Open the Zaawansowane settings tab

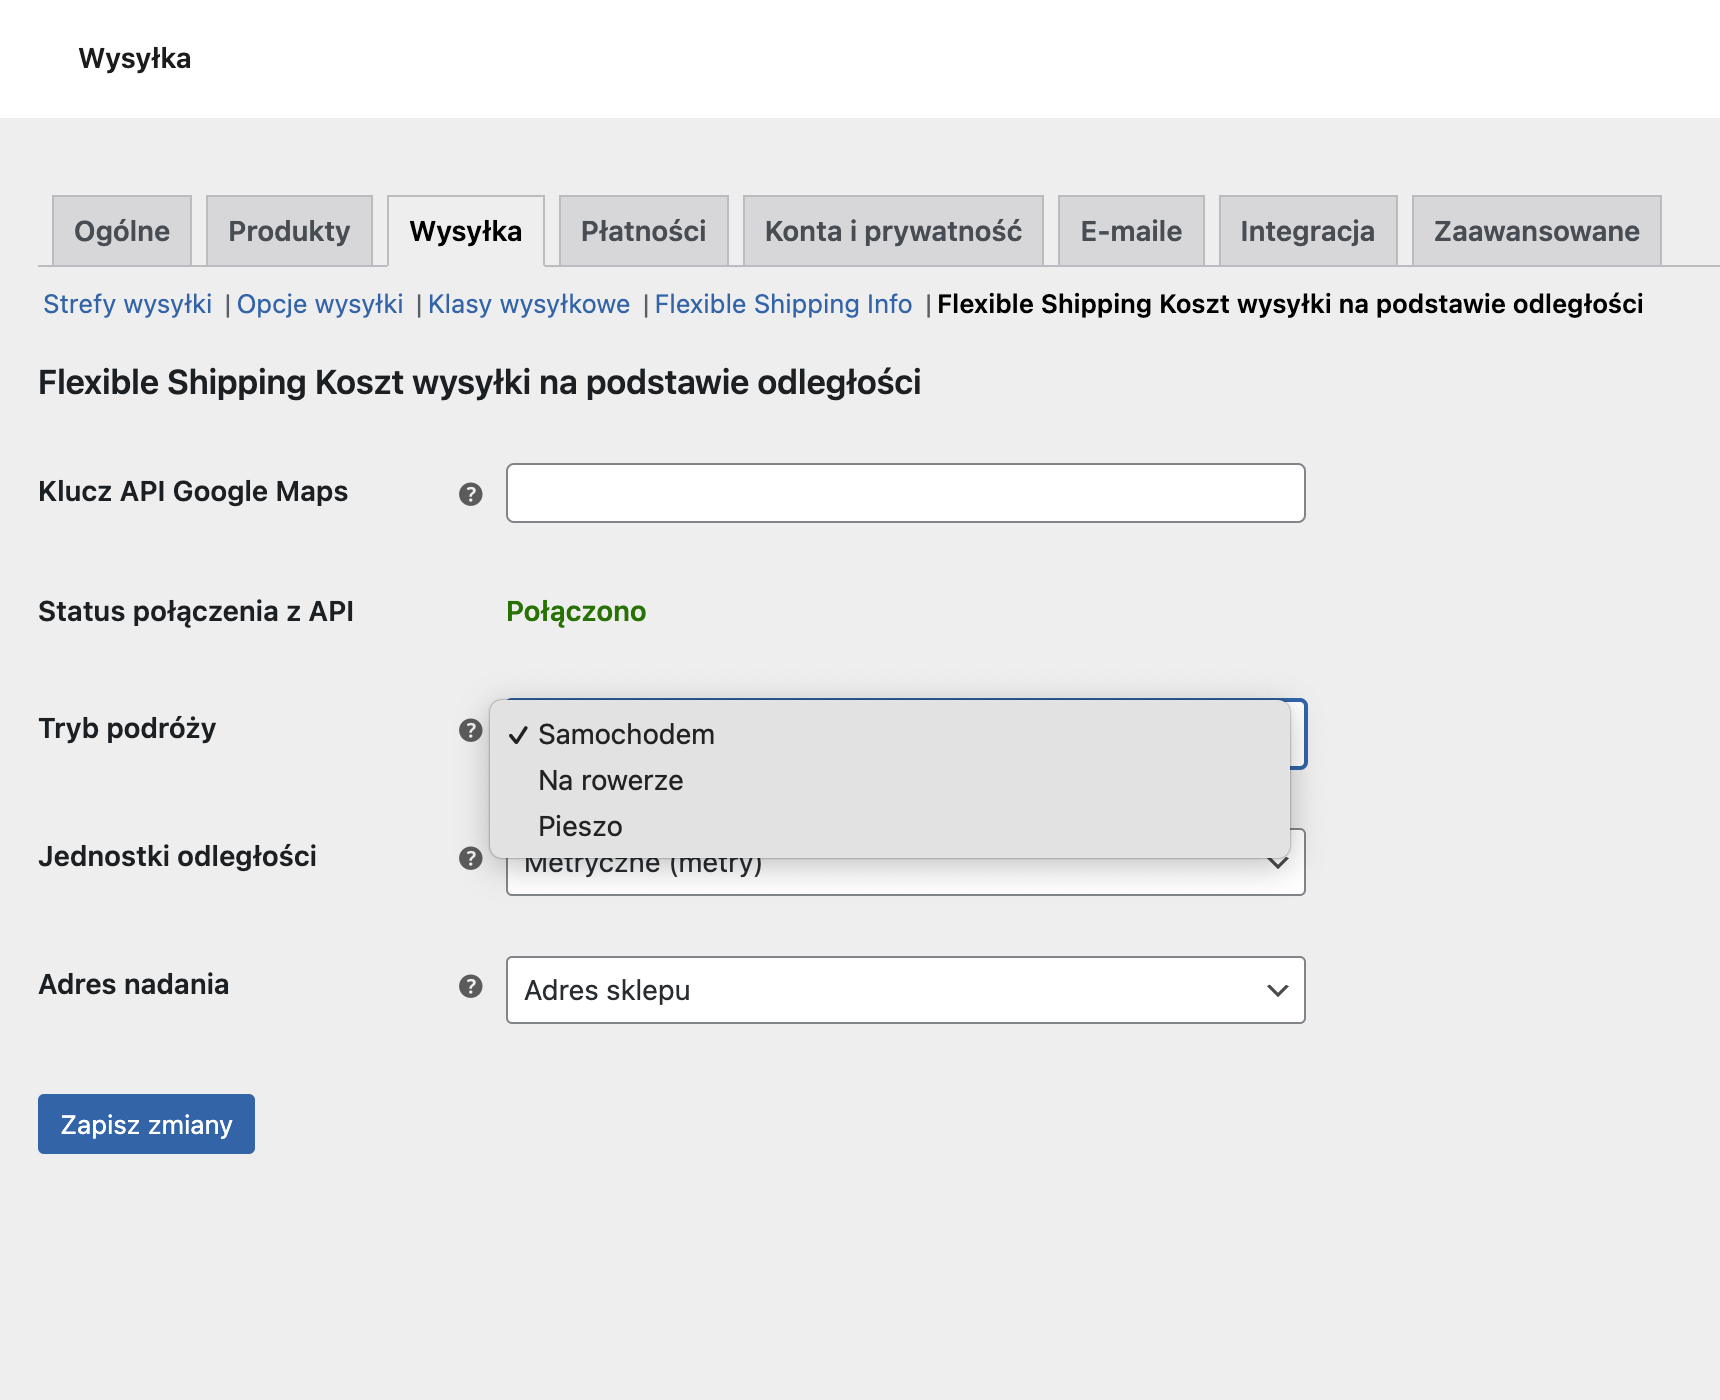point(1536,231)
